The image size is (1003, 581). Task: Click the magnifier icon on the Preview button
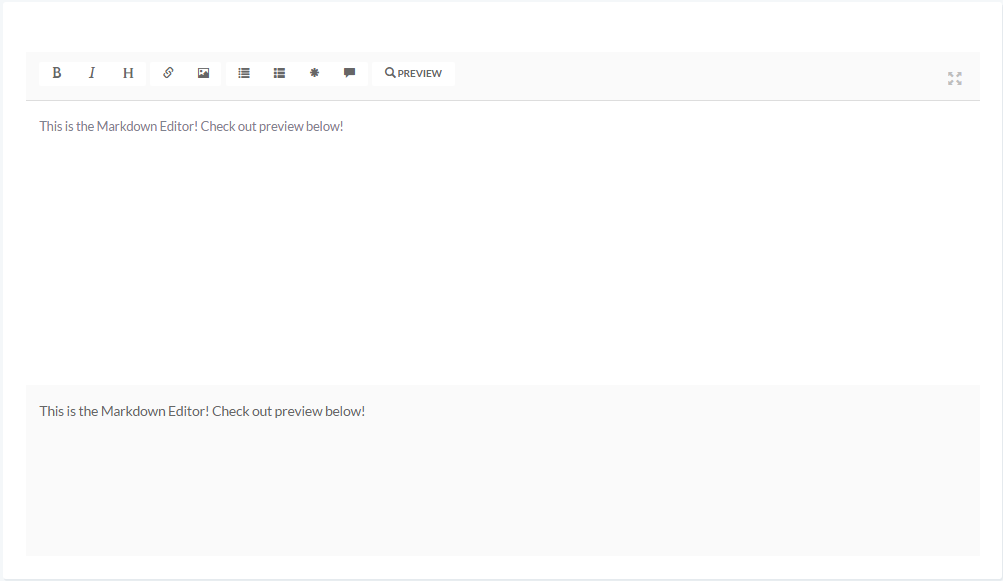390,73
